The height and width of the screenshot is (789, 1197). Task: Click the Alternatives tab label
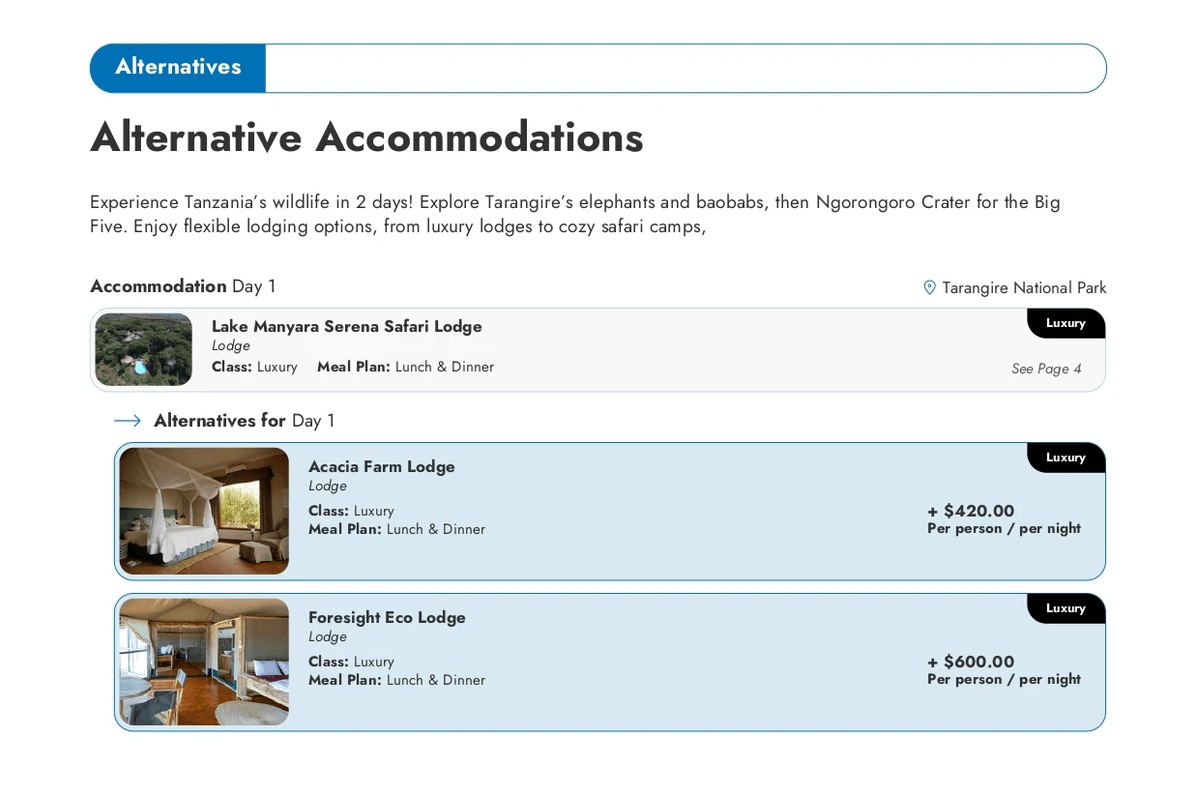click(178, 67)
